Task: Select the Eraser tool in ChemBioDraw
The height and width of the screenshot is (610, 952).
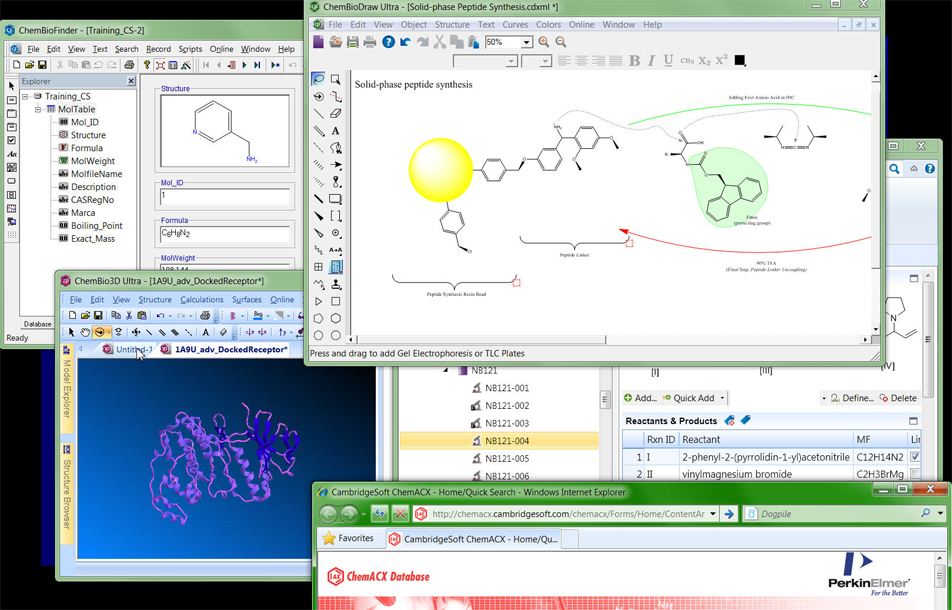Action: pos(336,114)
